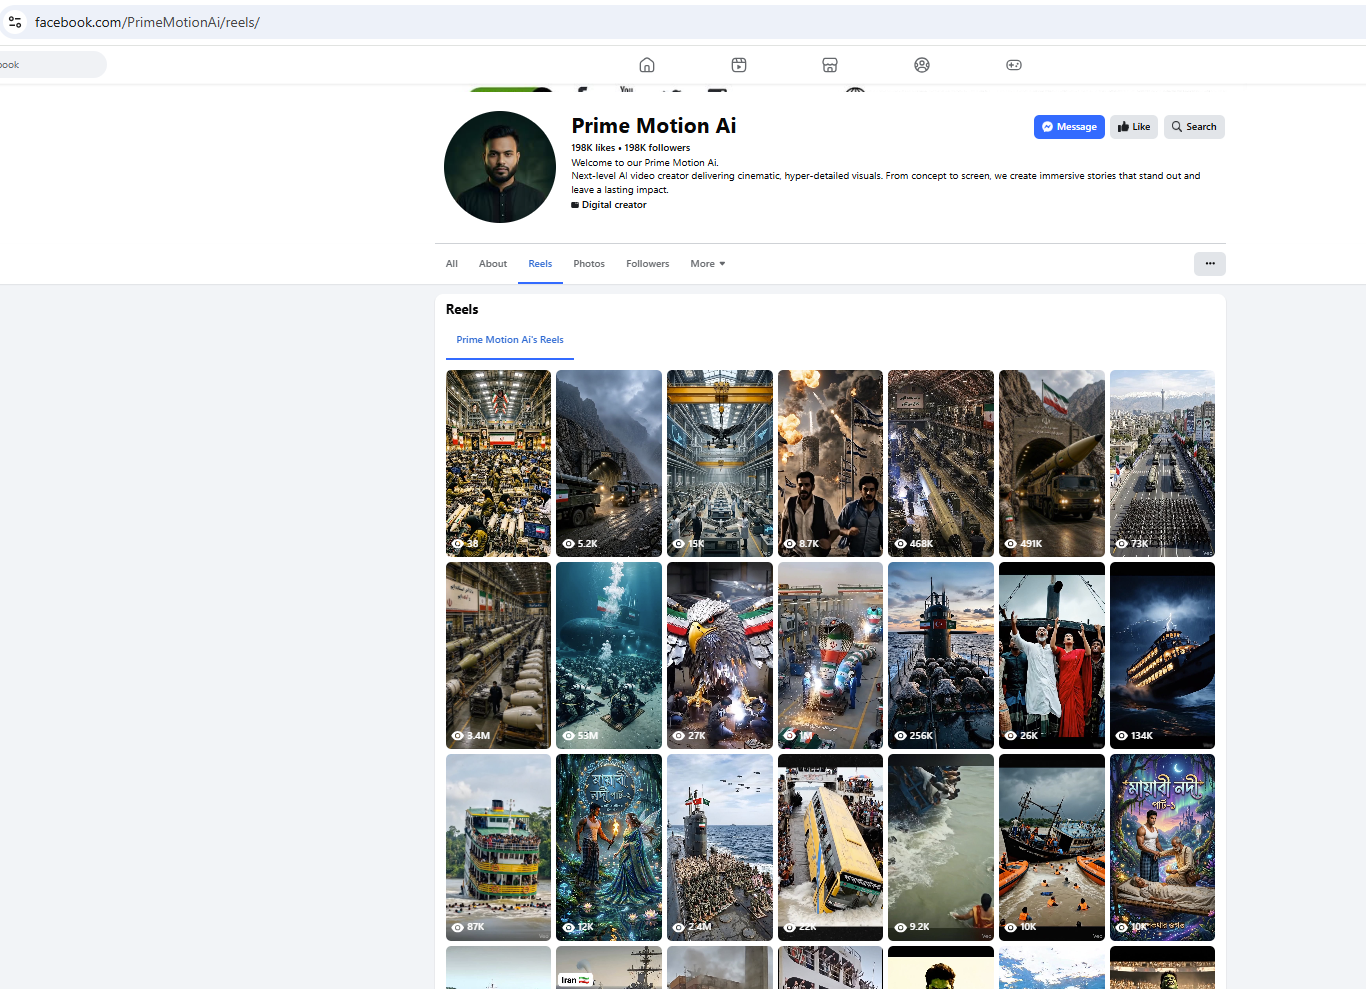Open the night ship reel with 134K views
This screenshot has height=989, width=1366.
pos(1162,655)
